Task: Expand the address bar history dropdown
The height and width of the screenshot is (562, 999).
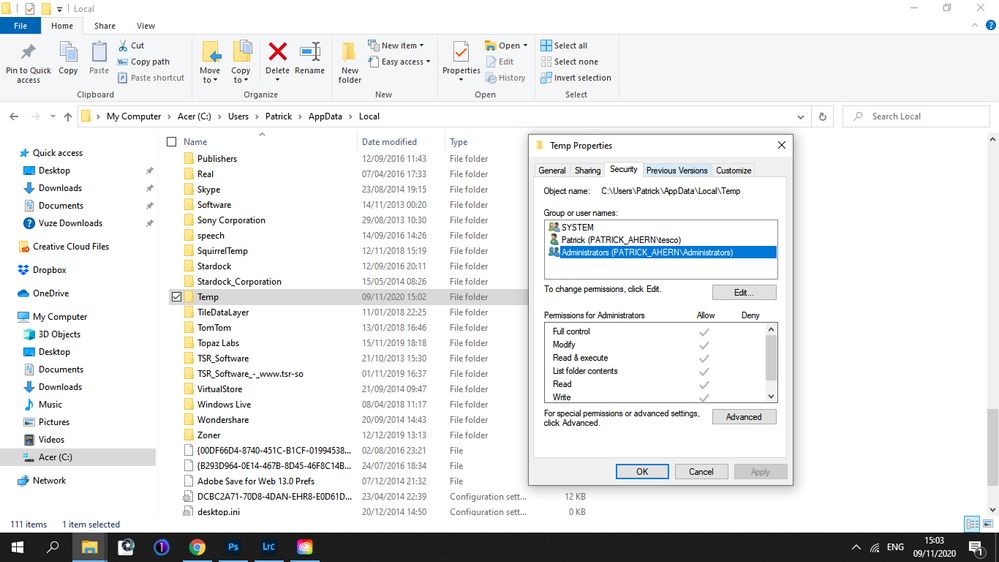Action: click(x=800, y=117)
